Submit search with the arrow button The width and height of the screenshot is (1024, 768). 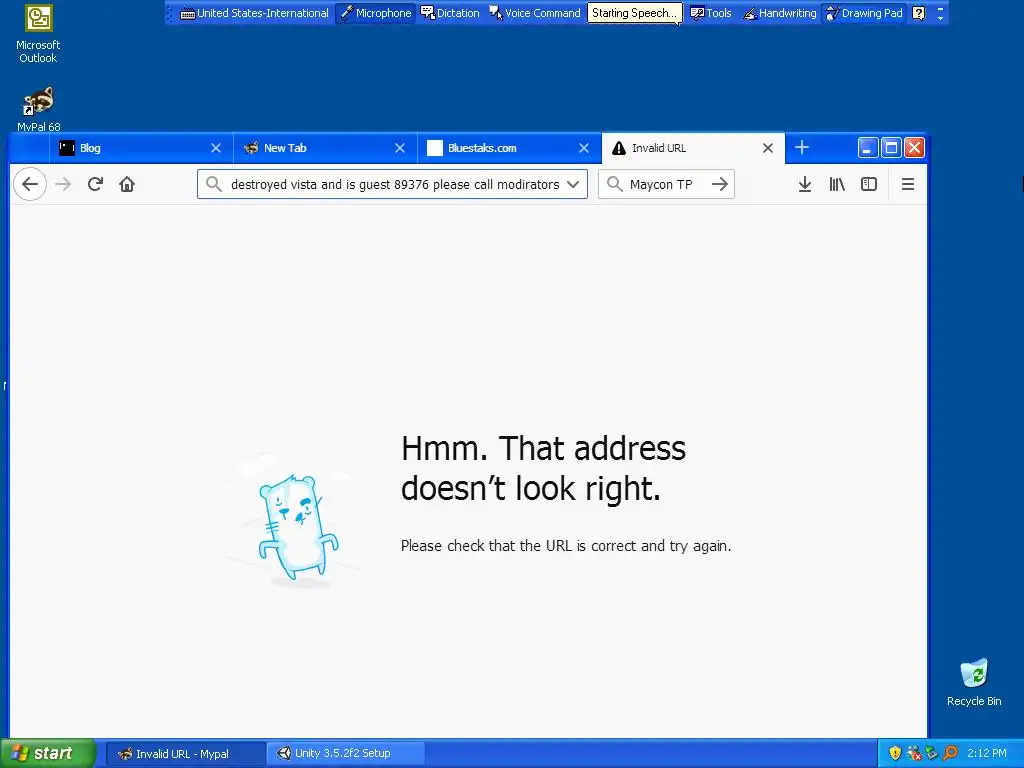click(720, 184)
